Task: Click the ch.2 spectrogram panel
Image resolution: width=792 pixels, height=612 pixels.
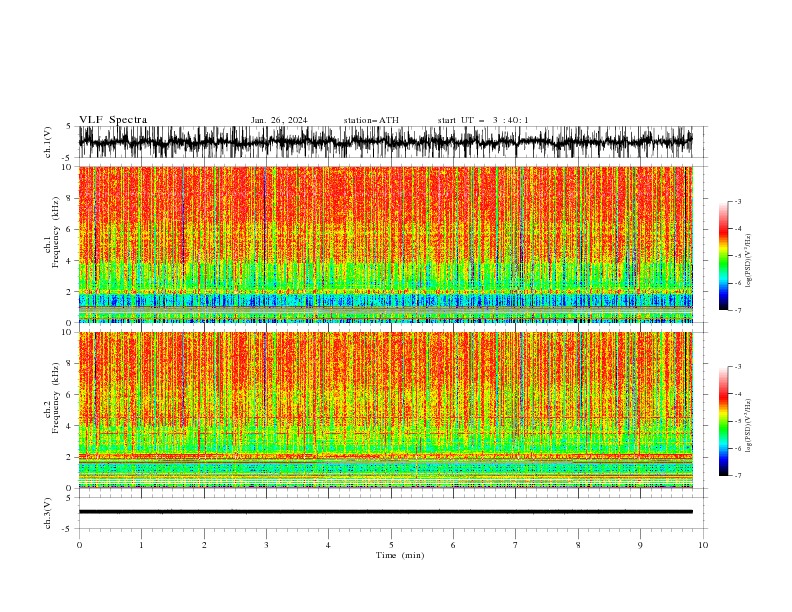Action: (385, 410)
